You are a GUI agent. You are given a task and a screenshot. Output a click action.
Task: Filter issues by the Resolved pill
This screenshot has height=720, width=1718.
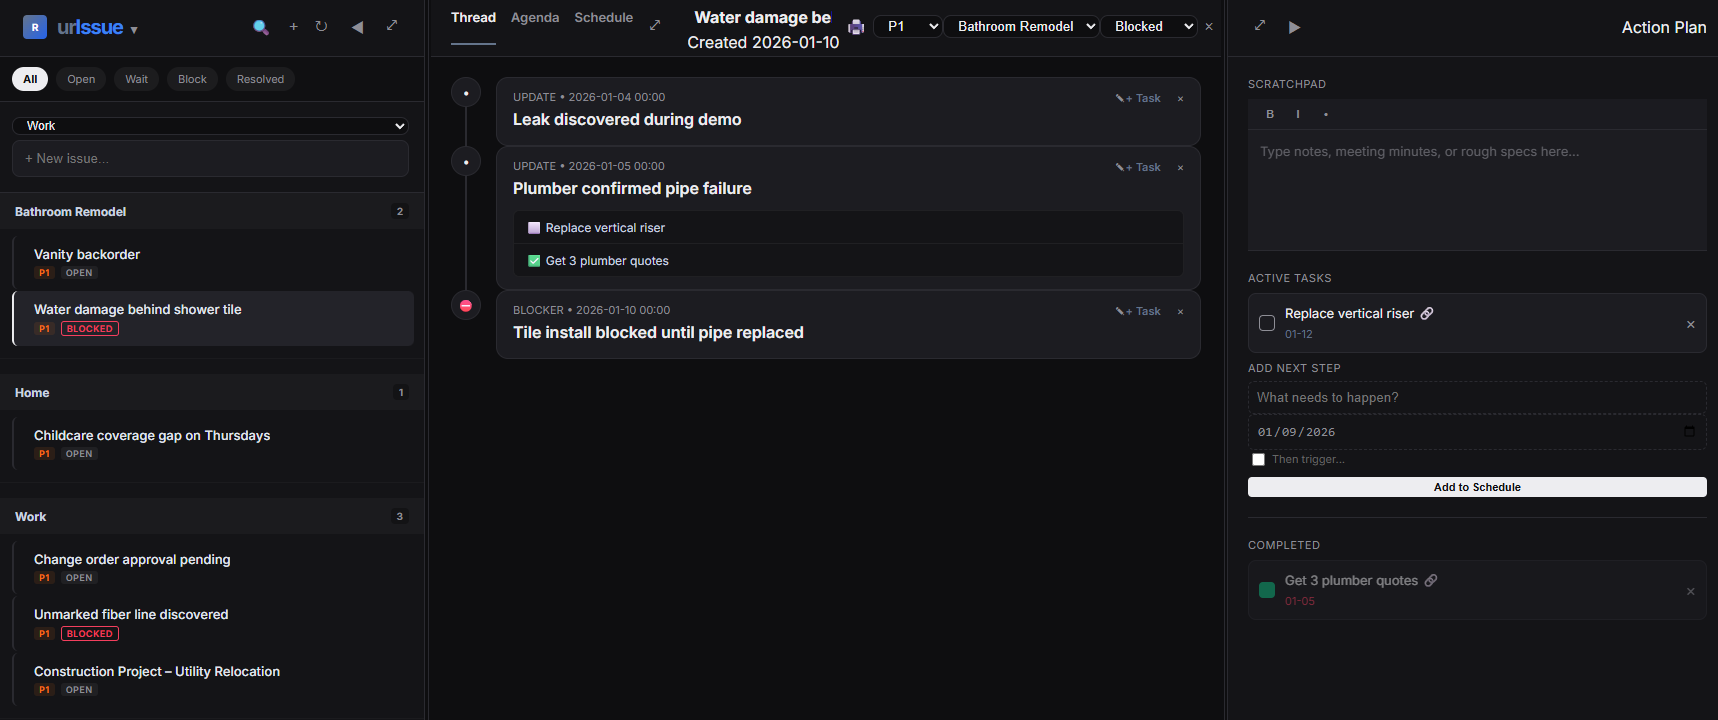pos(260,79)
